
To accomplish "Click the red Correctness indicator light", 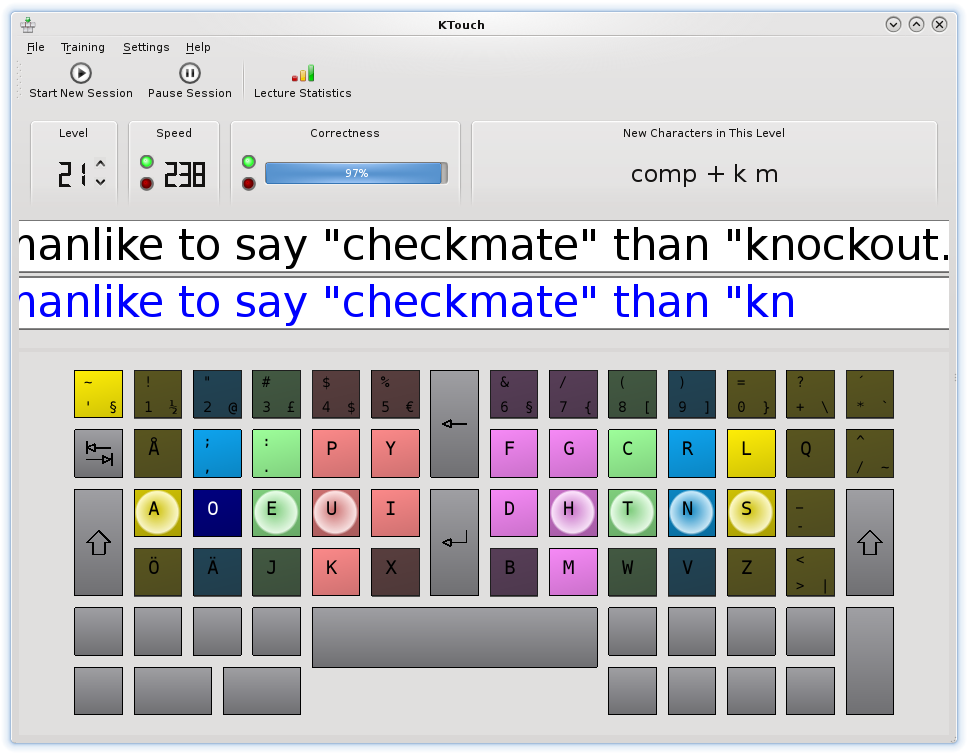I will coord(248,183).
